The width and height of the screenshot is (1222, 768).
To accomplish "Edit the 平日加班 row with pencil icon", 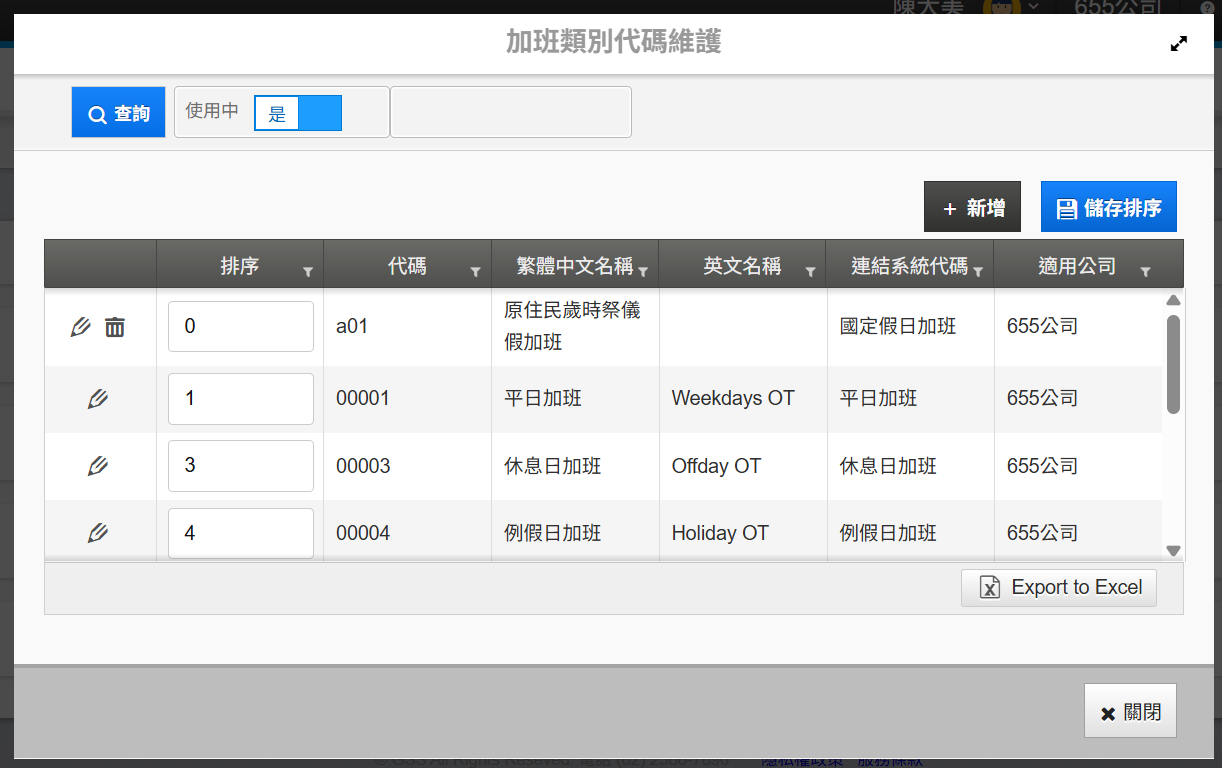I will (98, 399).
